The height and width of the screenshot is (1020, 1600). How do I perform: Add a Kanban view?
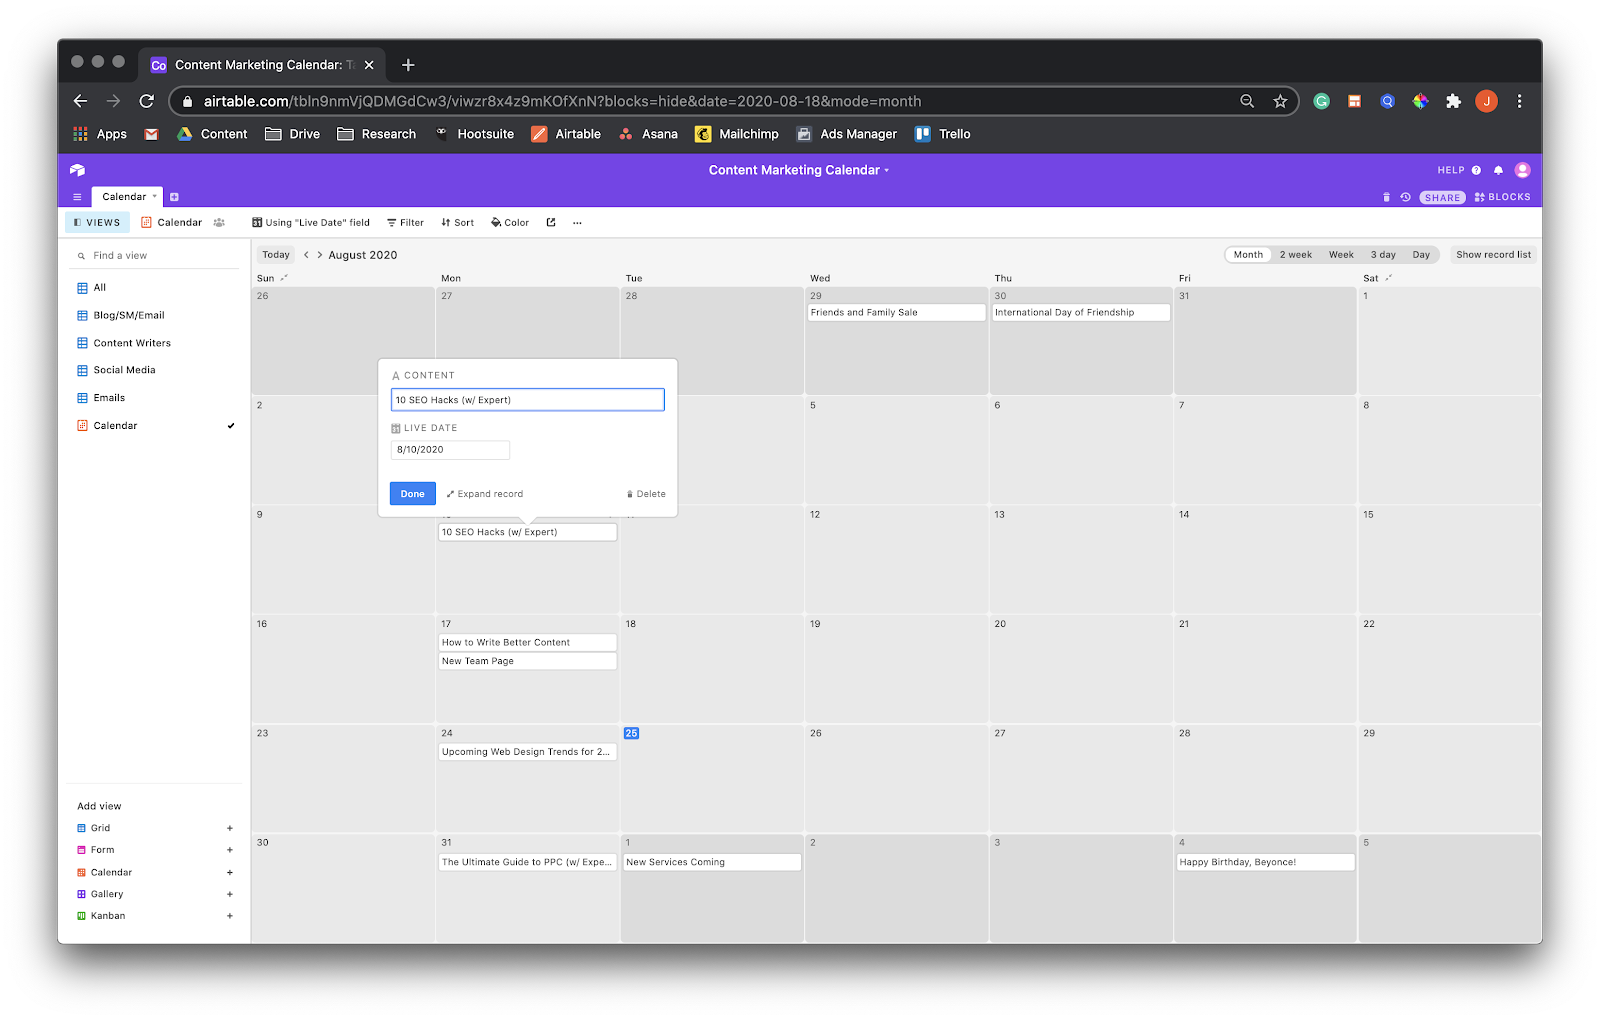click(x=155, y=916)
